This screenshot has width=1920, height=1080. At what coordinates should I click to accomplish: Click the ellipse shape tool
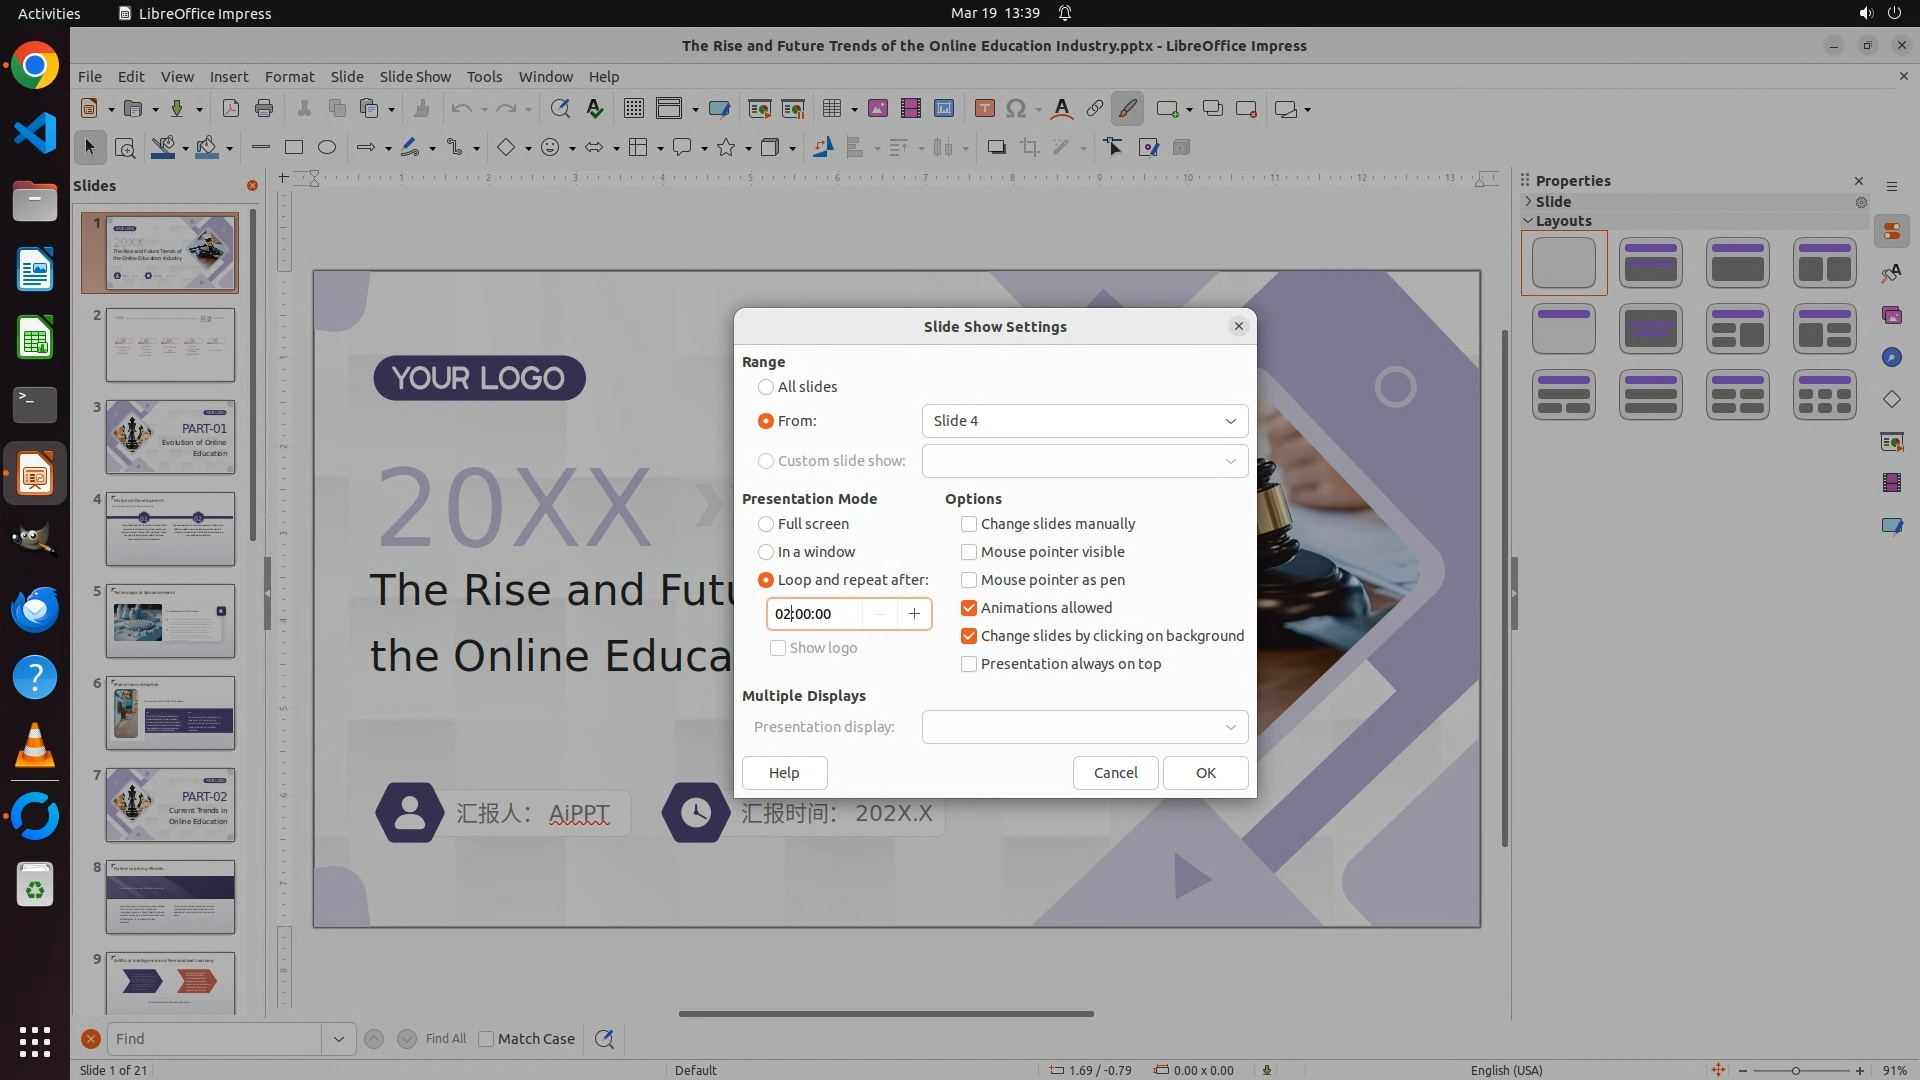(327, 148)
